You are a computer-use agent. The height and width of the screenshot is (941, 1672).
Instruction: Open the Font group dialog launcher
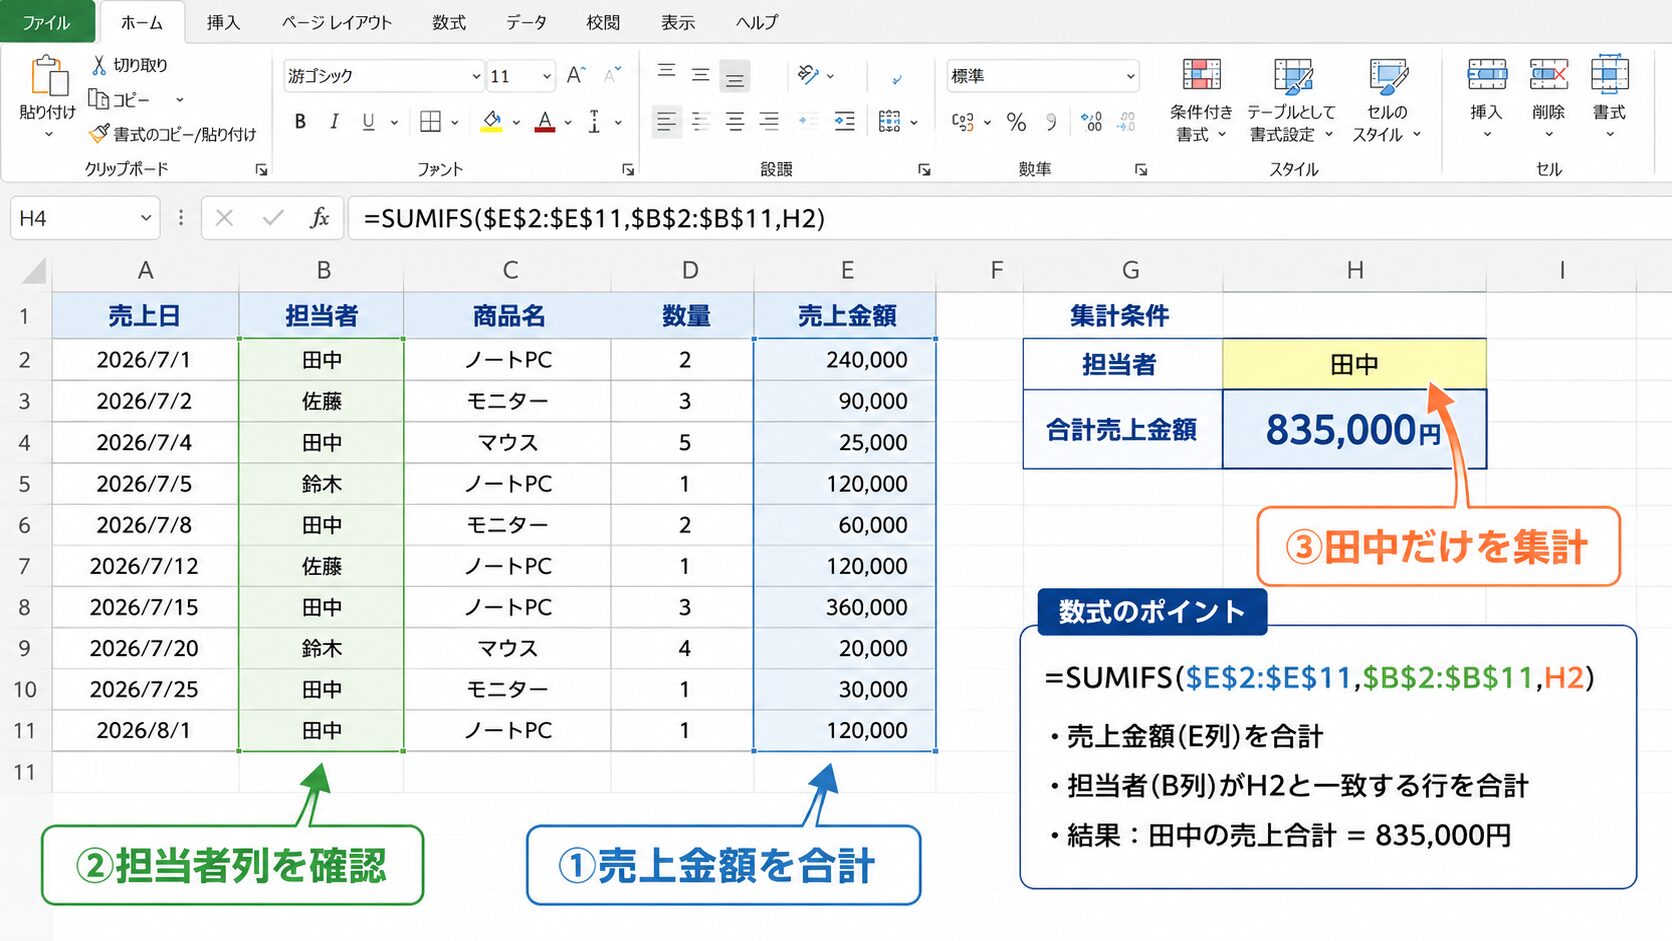pyautogui.click(x=628, y=170)
